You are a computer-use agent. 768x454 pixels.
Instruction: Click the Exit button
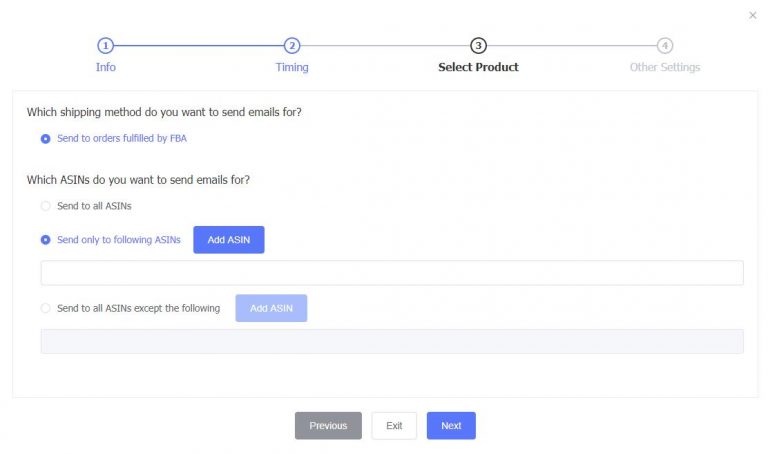point(394,426)
